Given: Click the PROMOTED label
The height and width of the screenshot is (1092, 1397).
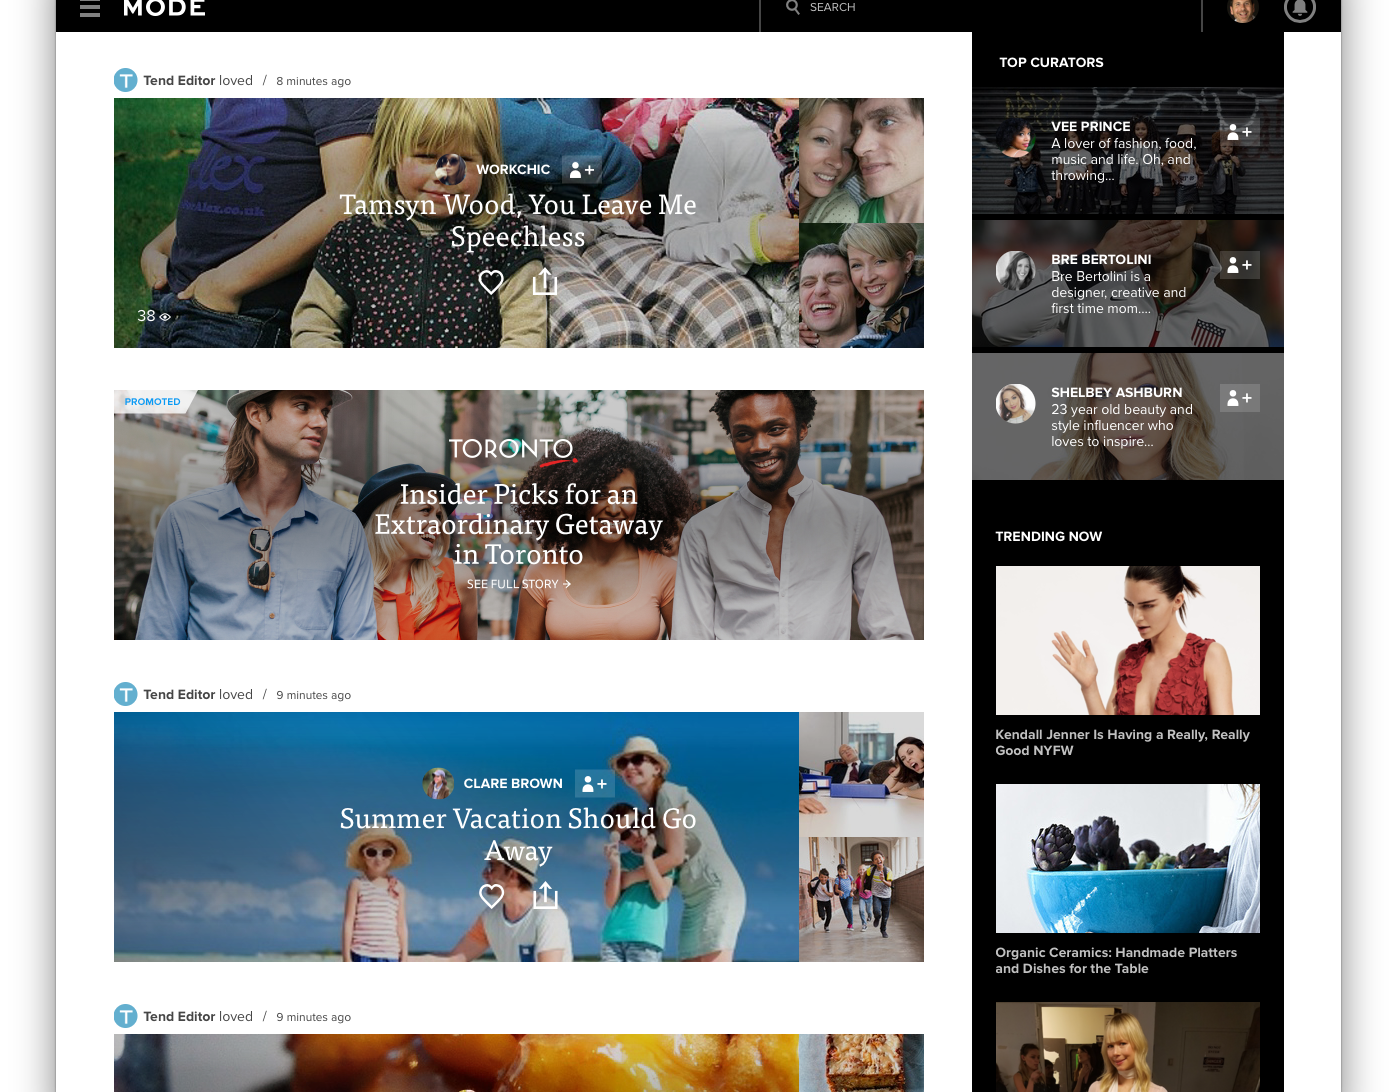Looking at the screenshot, I should click(x=152, y=402).
